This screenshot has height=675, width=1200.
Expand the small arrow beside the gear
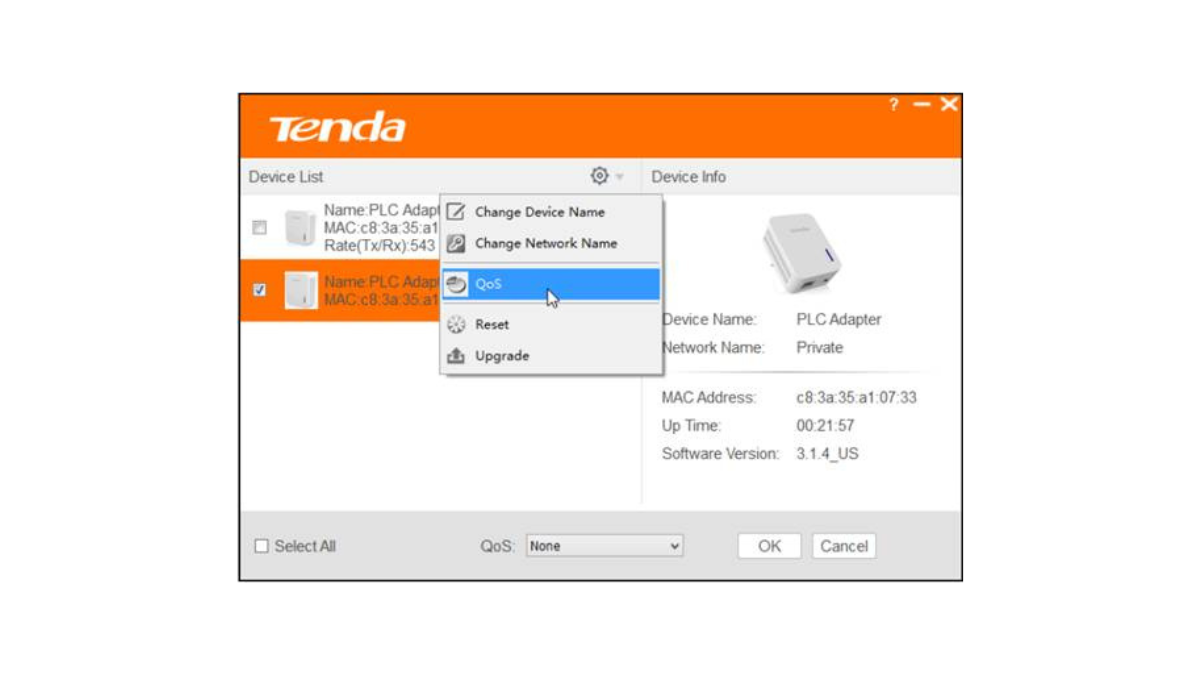coord(619,177)
